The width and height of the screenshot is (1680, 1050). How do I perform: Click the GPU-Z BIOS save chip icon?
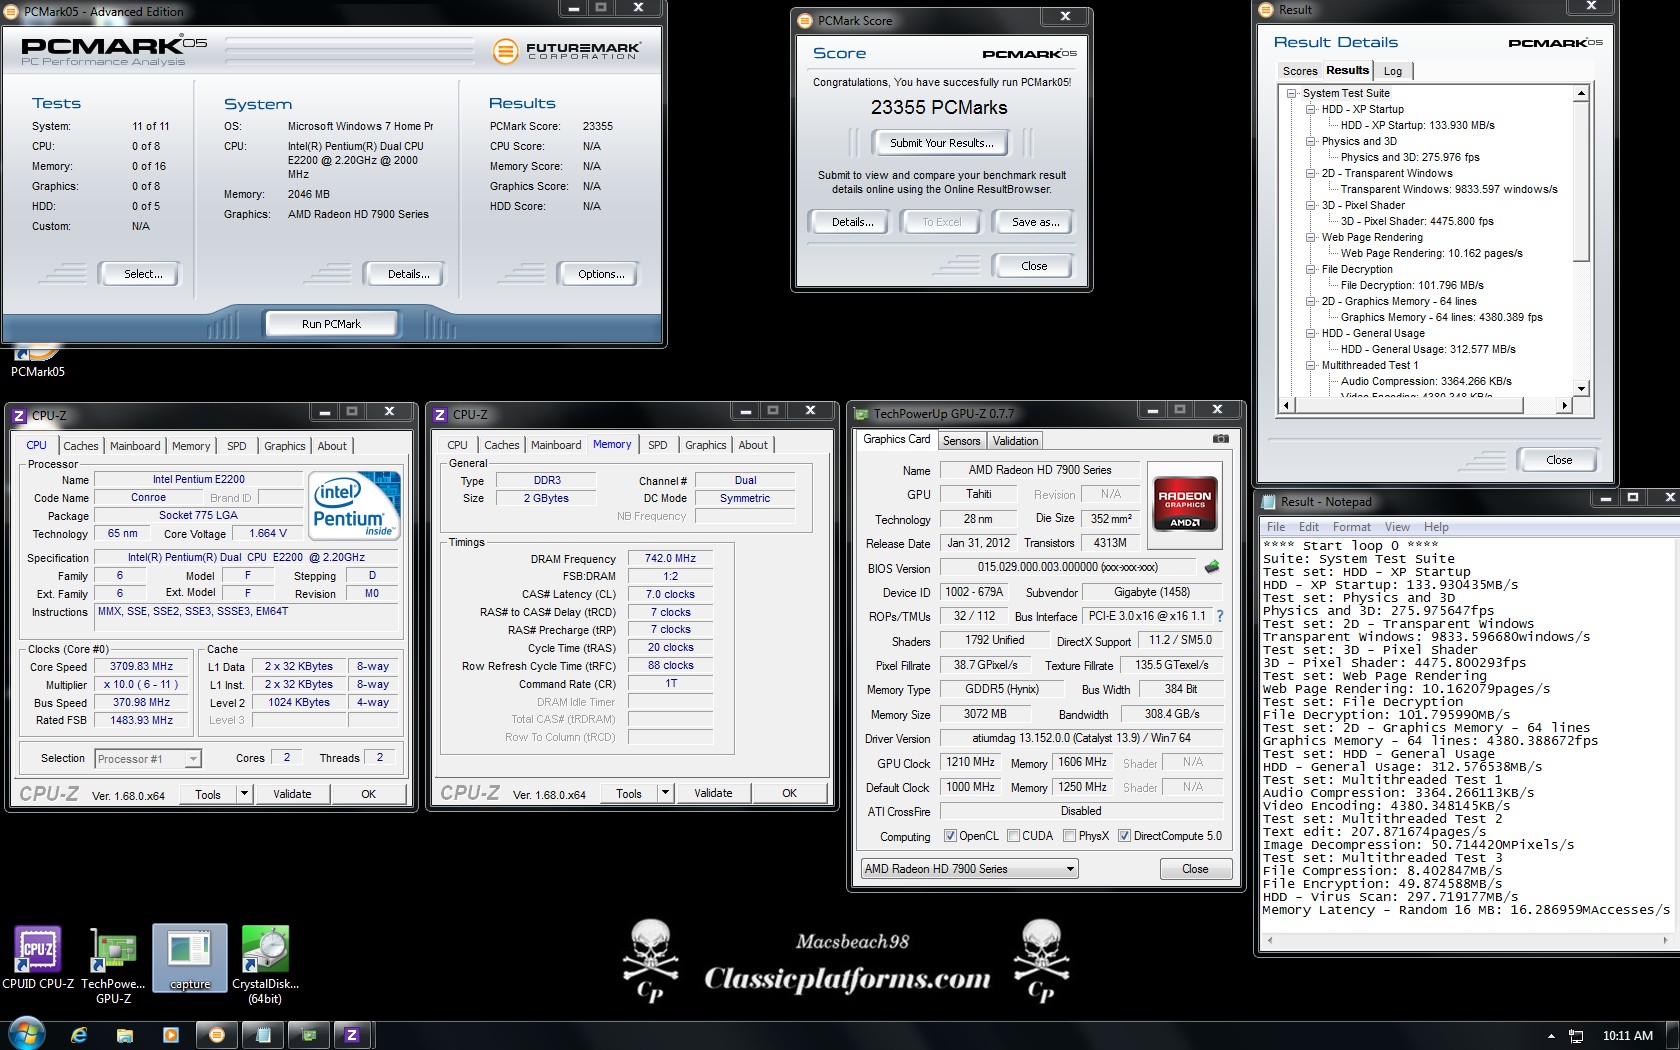tap(1212, 567)
